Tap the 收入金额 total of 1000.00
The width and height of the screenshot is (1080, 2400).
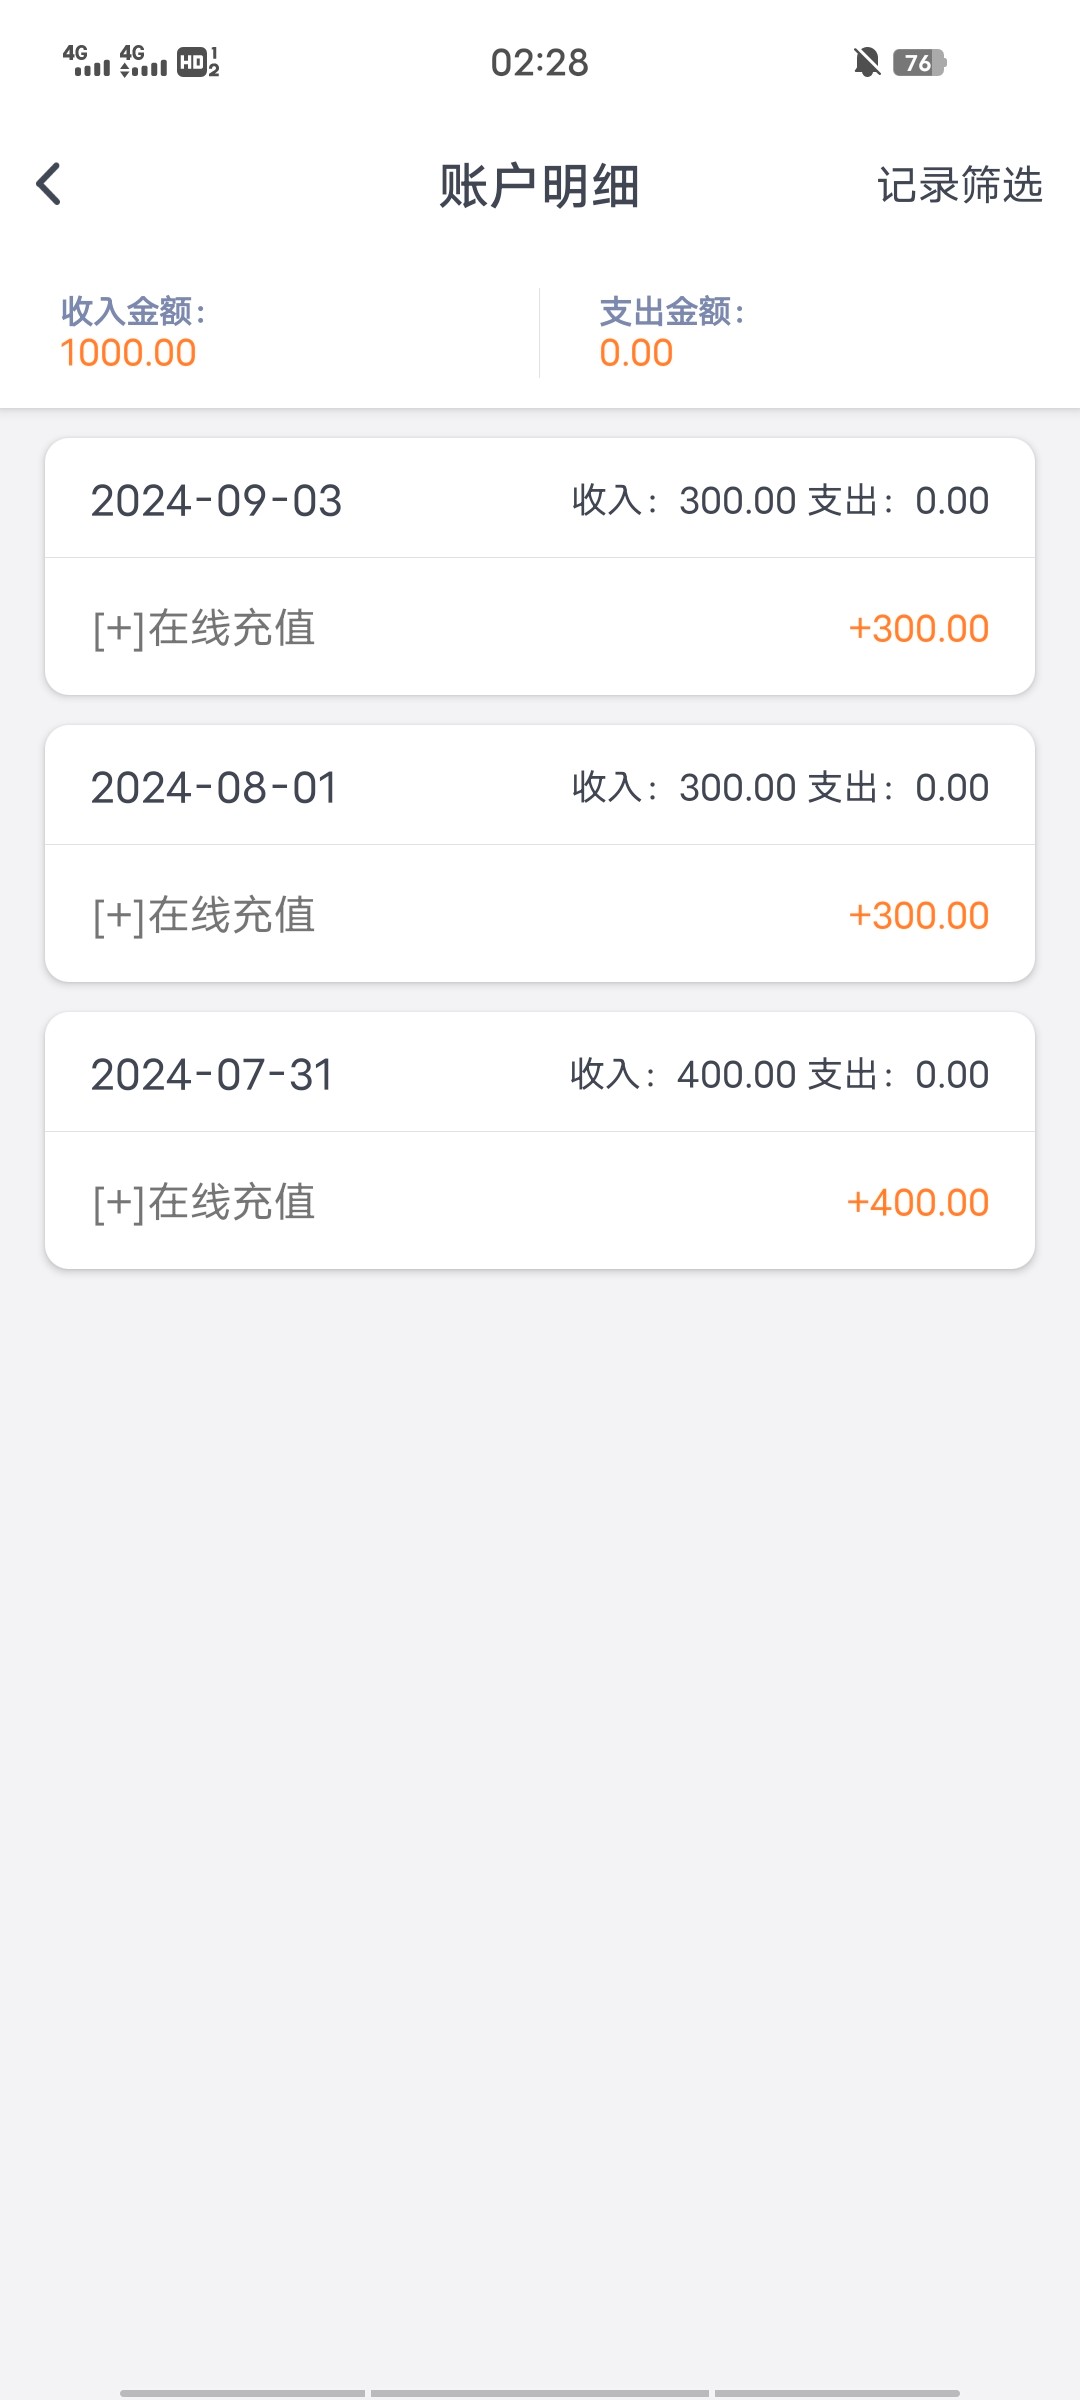point(128,353)
